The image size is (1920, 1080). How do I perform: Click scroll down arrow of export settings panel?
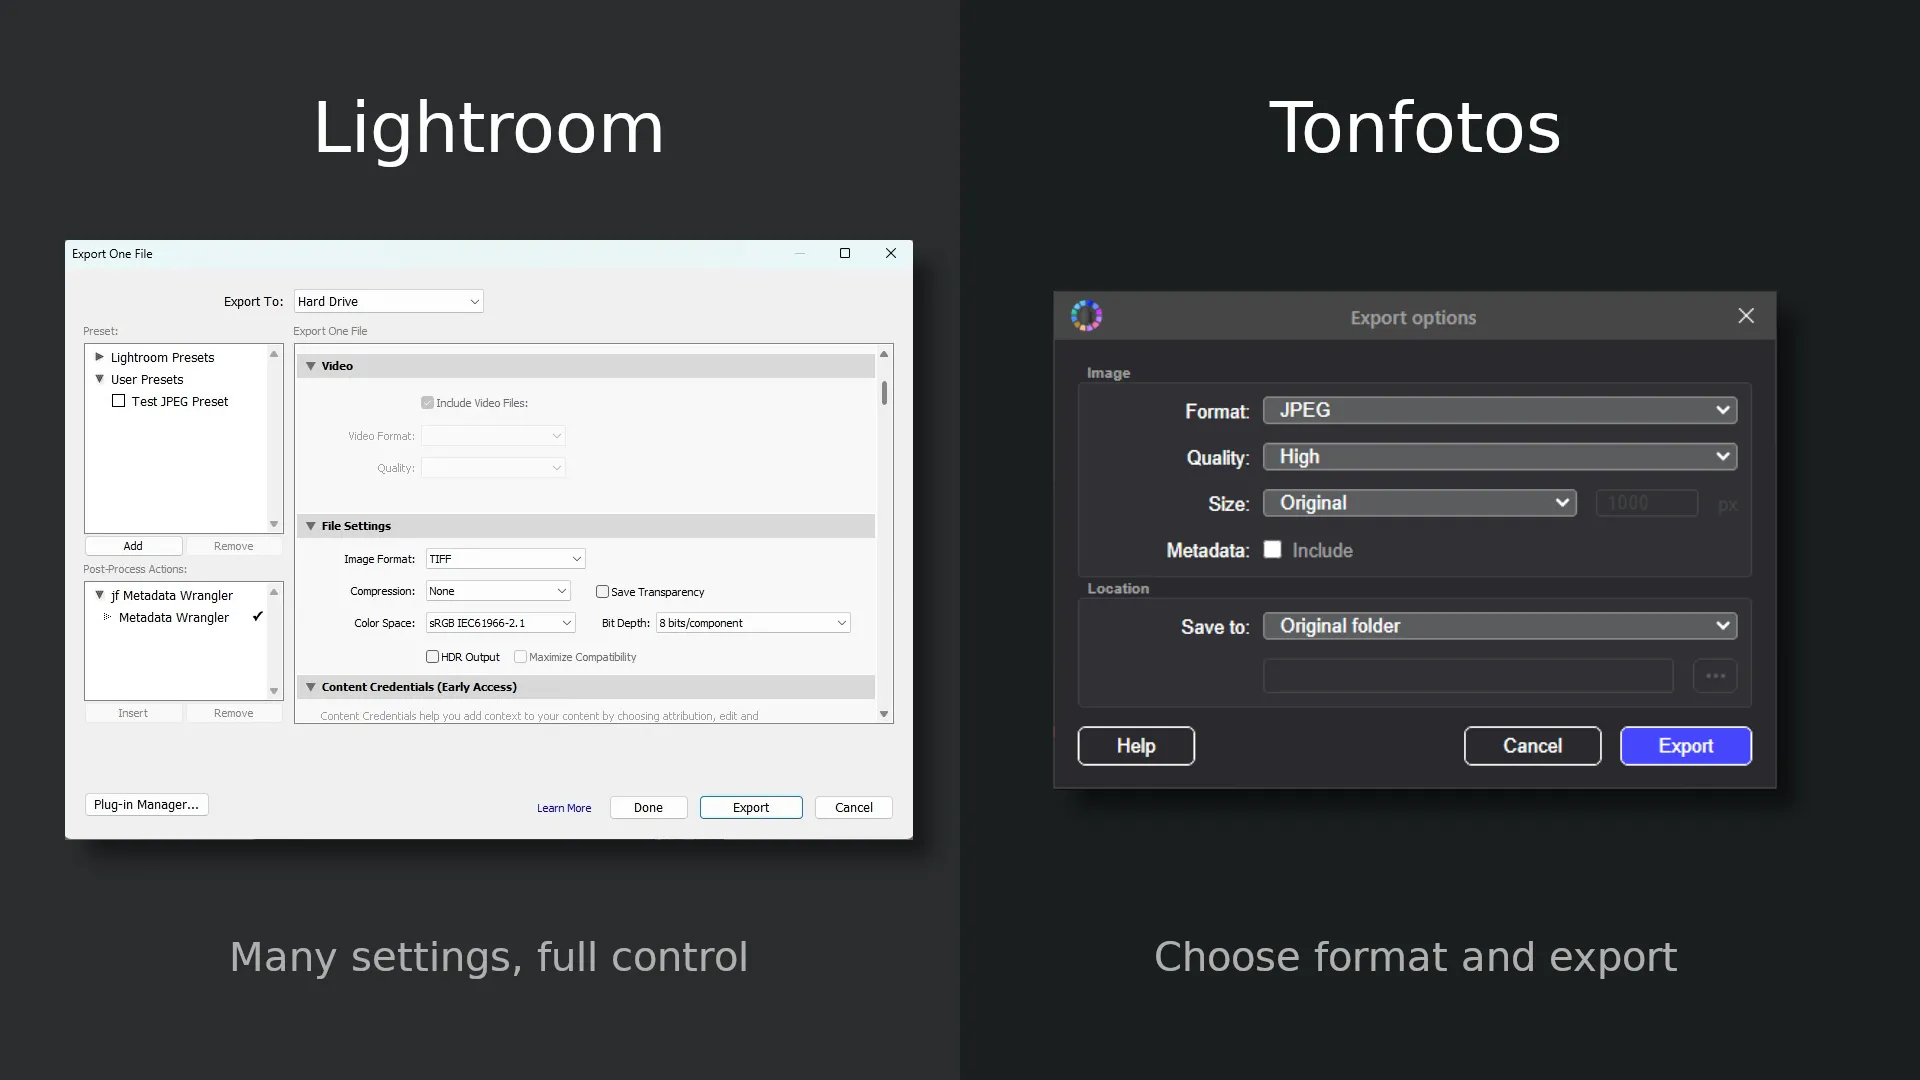pos(884,714)
